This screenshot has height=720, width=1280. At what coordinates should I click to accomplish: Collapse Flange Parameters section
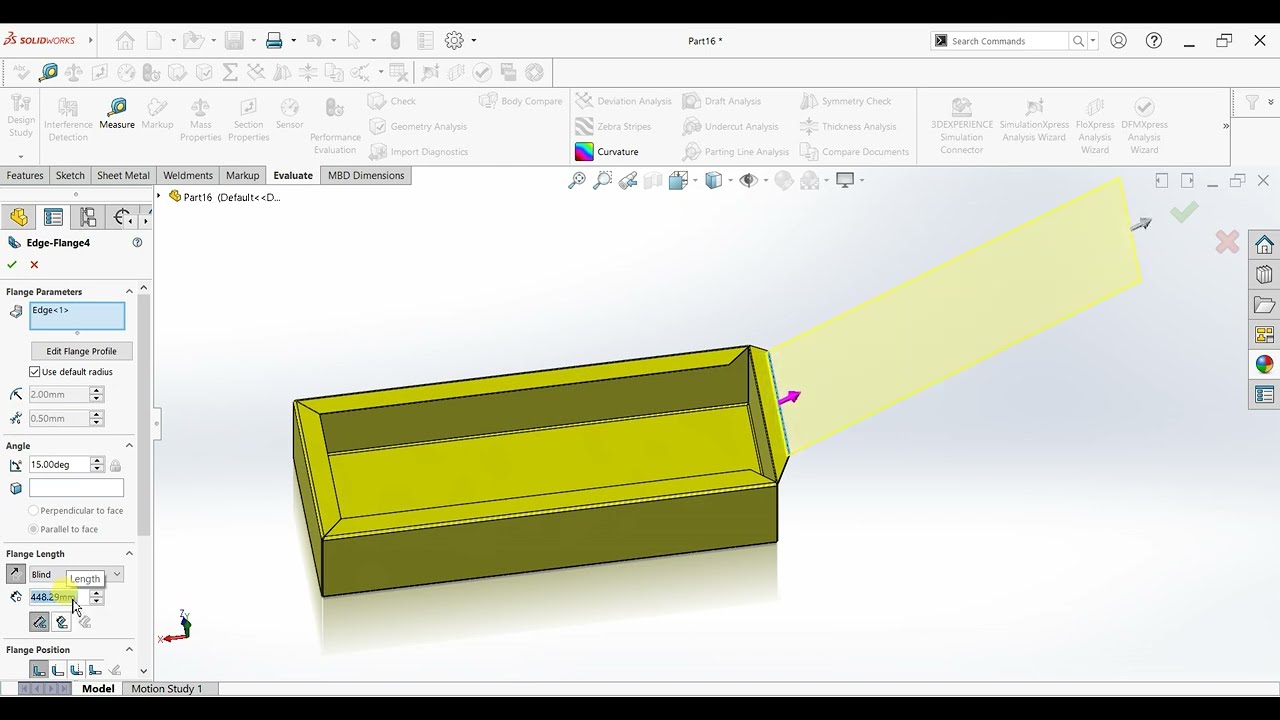[x=129, y=291]
